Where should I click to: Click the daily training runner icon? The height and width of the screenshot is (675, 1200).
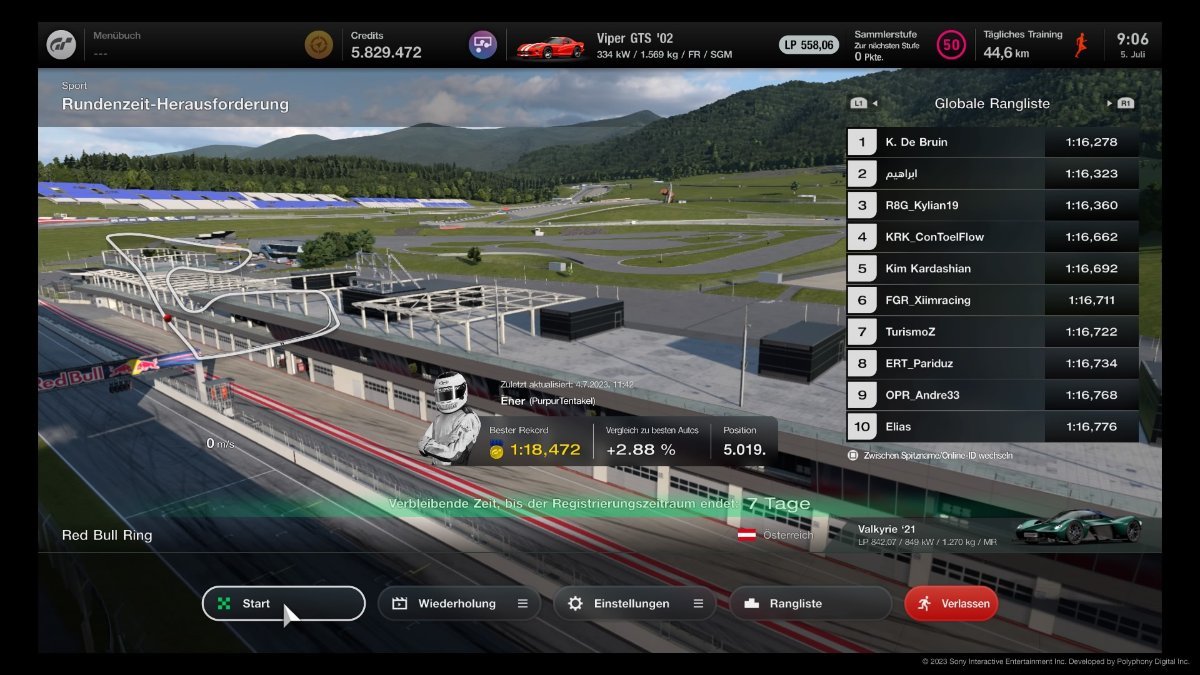click(x=1081, y=44)
